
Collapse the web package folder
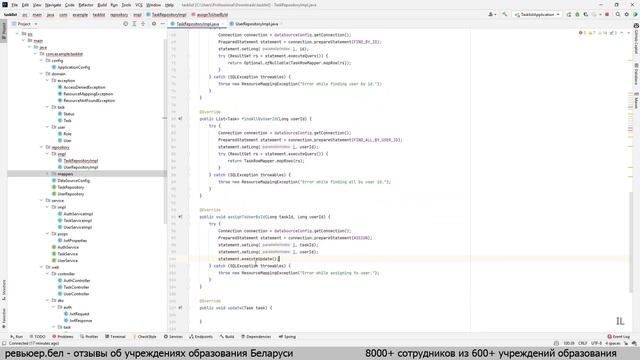click(x=42, y=267)
